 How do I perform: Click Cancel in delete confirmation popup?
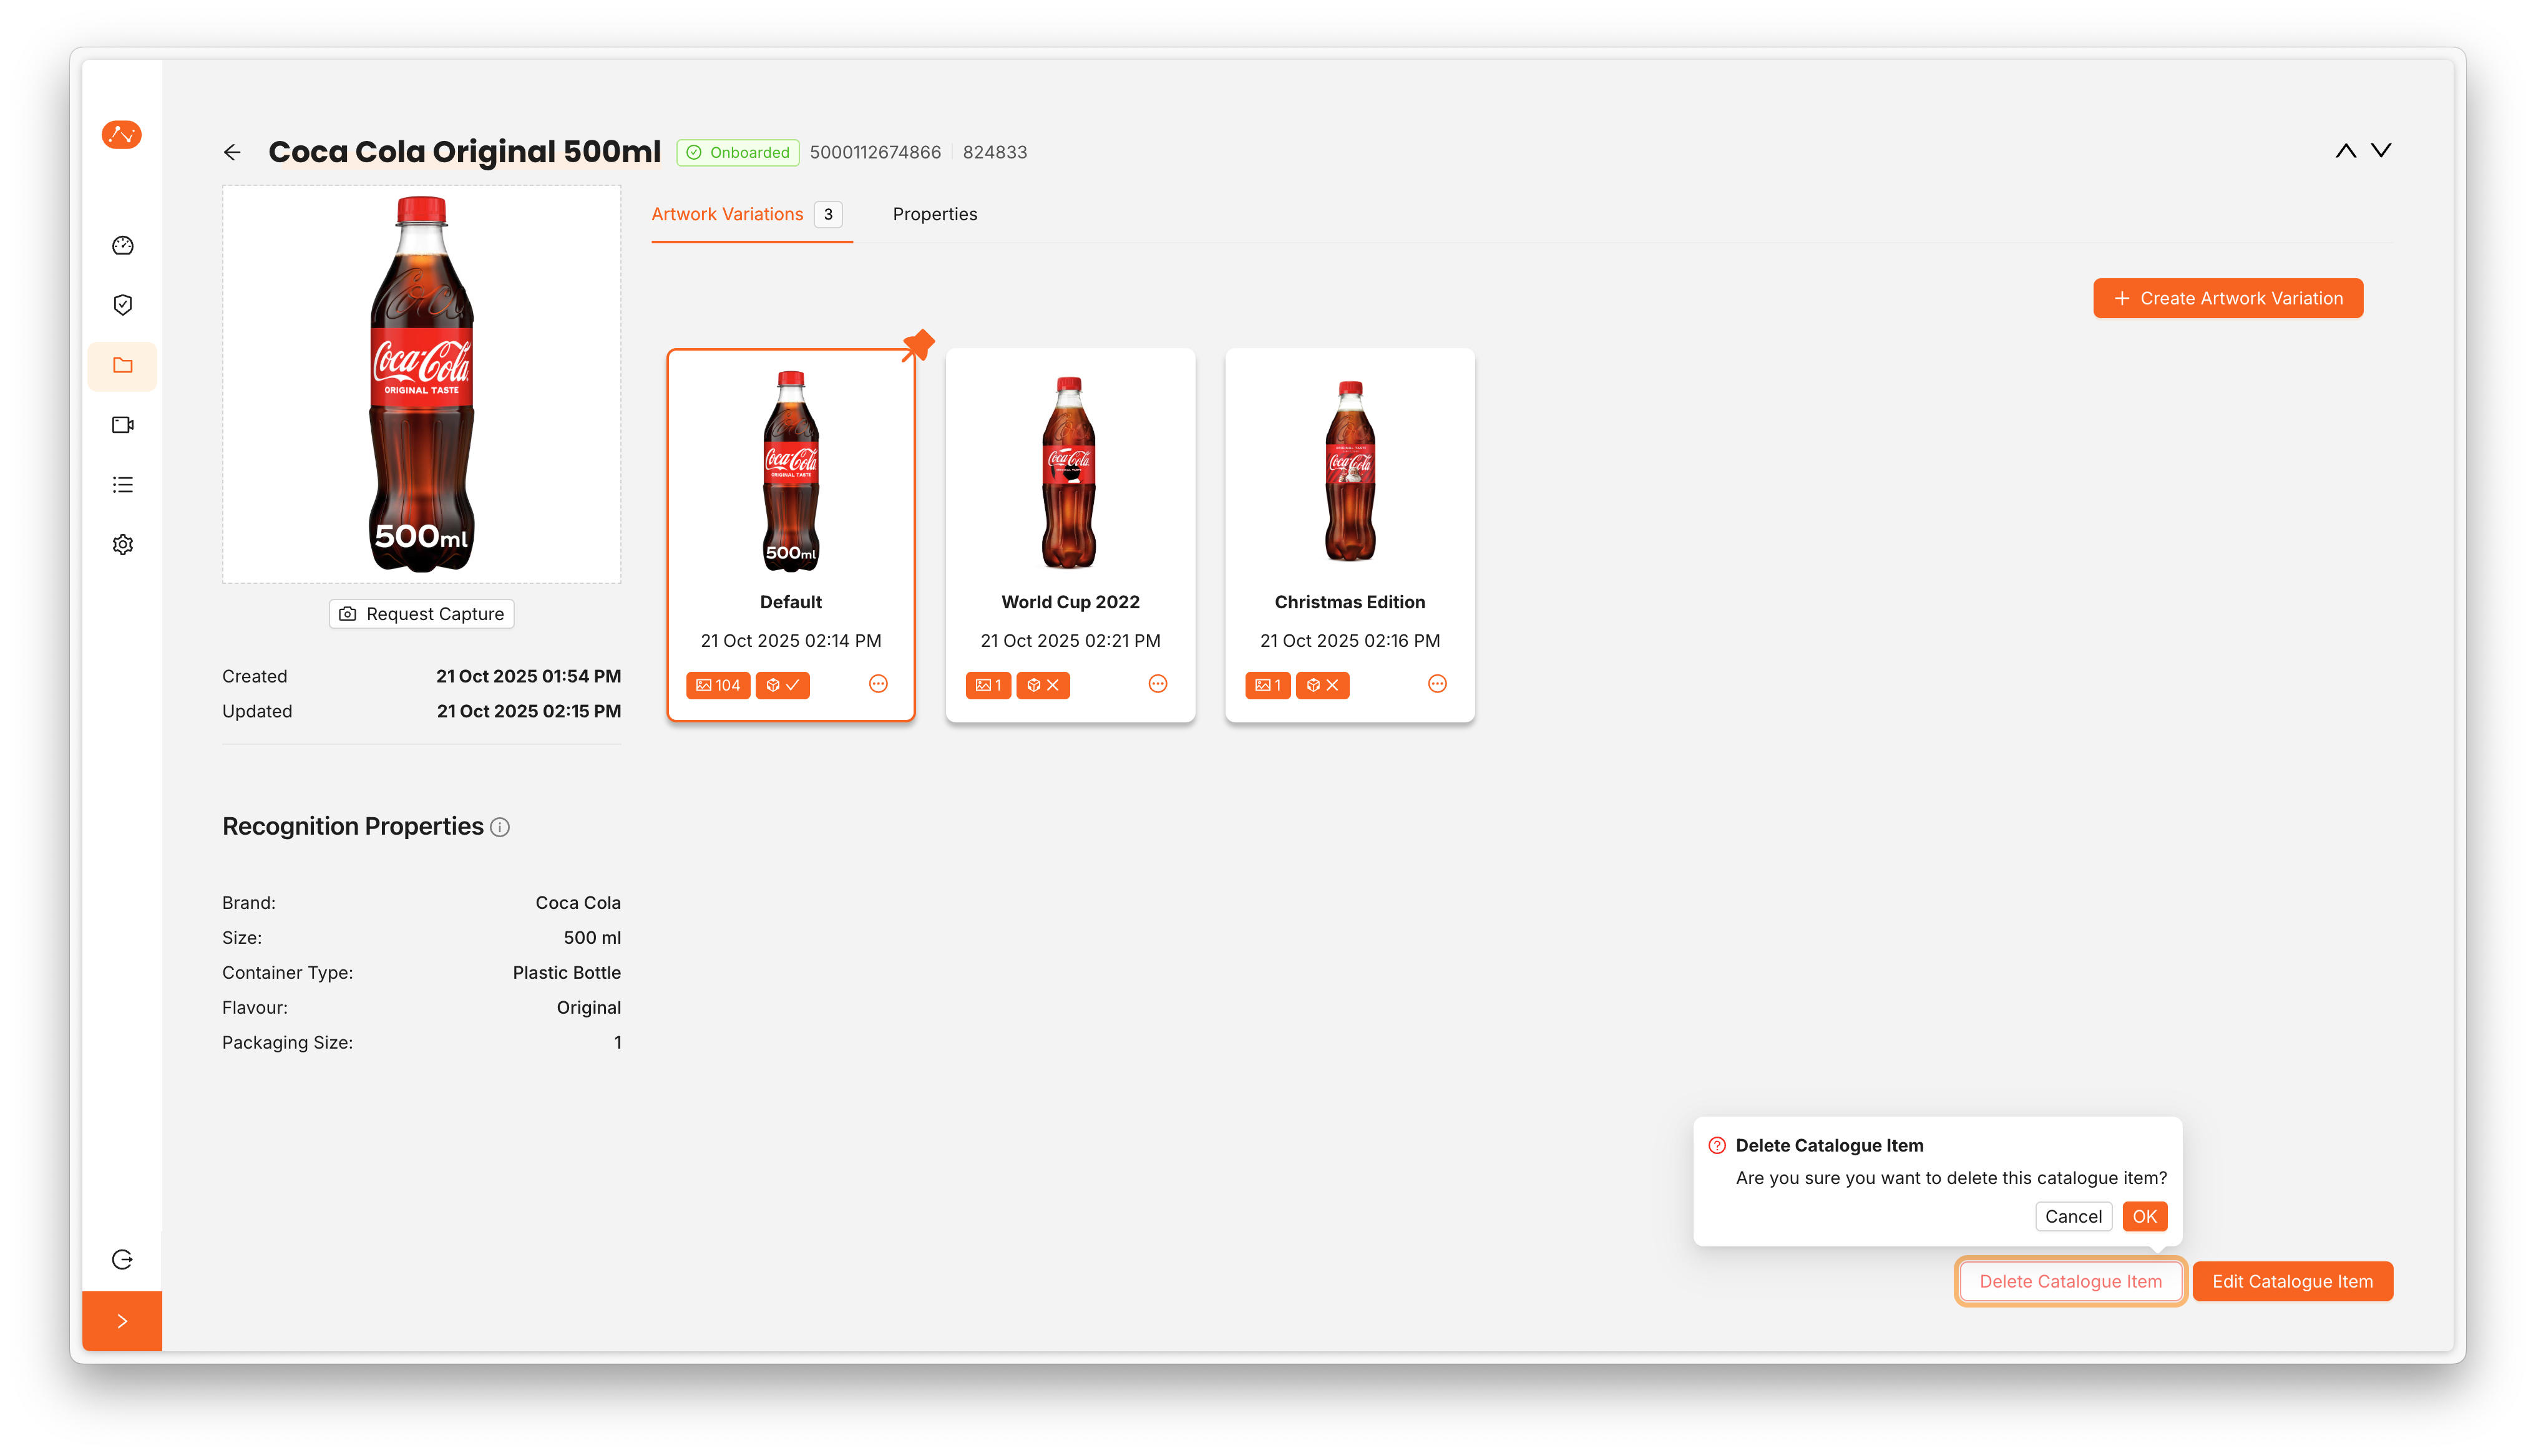click(x=2072, y=1216)
